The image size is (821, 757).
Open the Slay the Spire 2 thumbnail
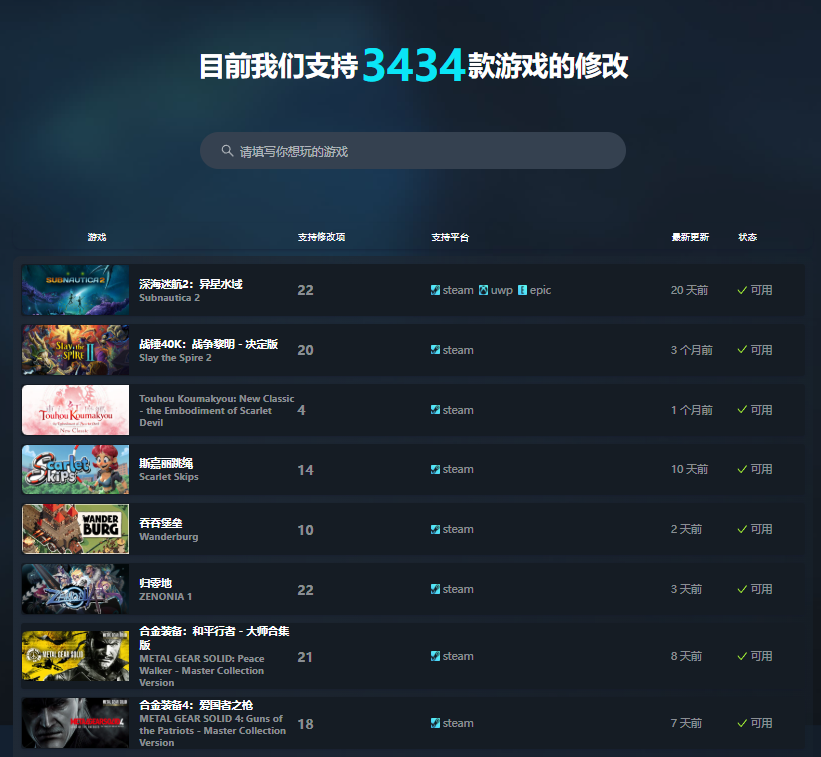click(75, 350)
